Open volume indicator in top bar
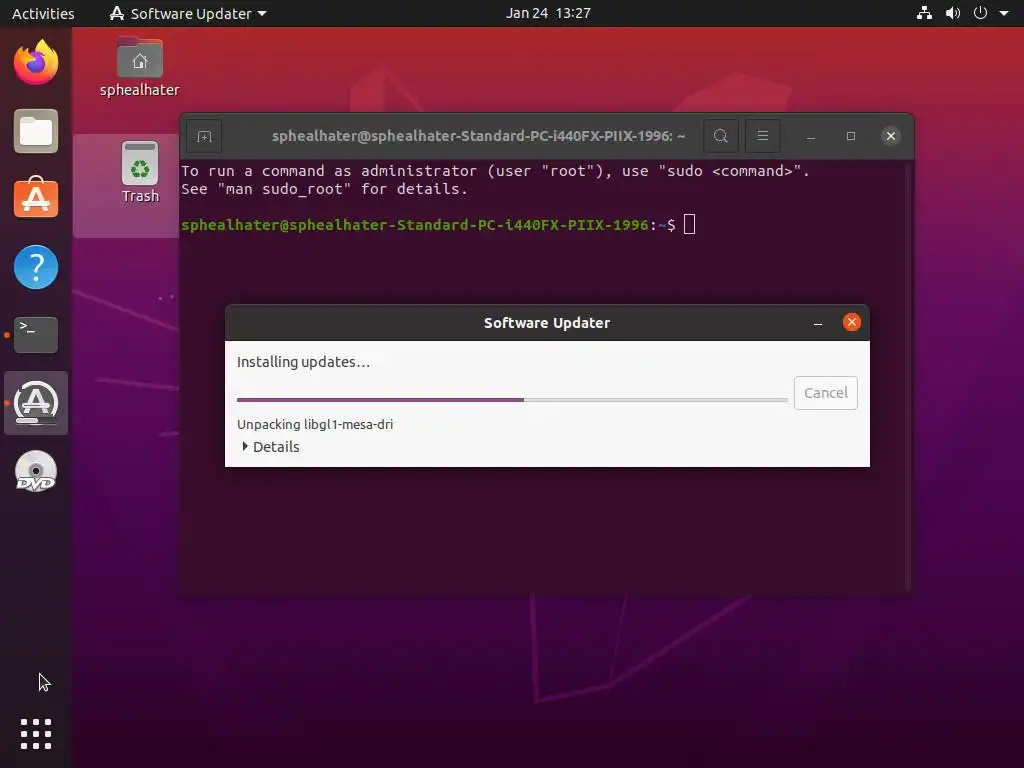The image size is (1024, 768). click(953, 13)
